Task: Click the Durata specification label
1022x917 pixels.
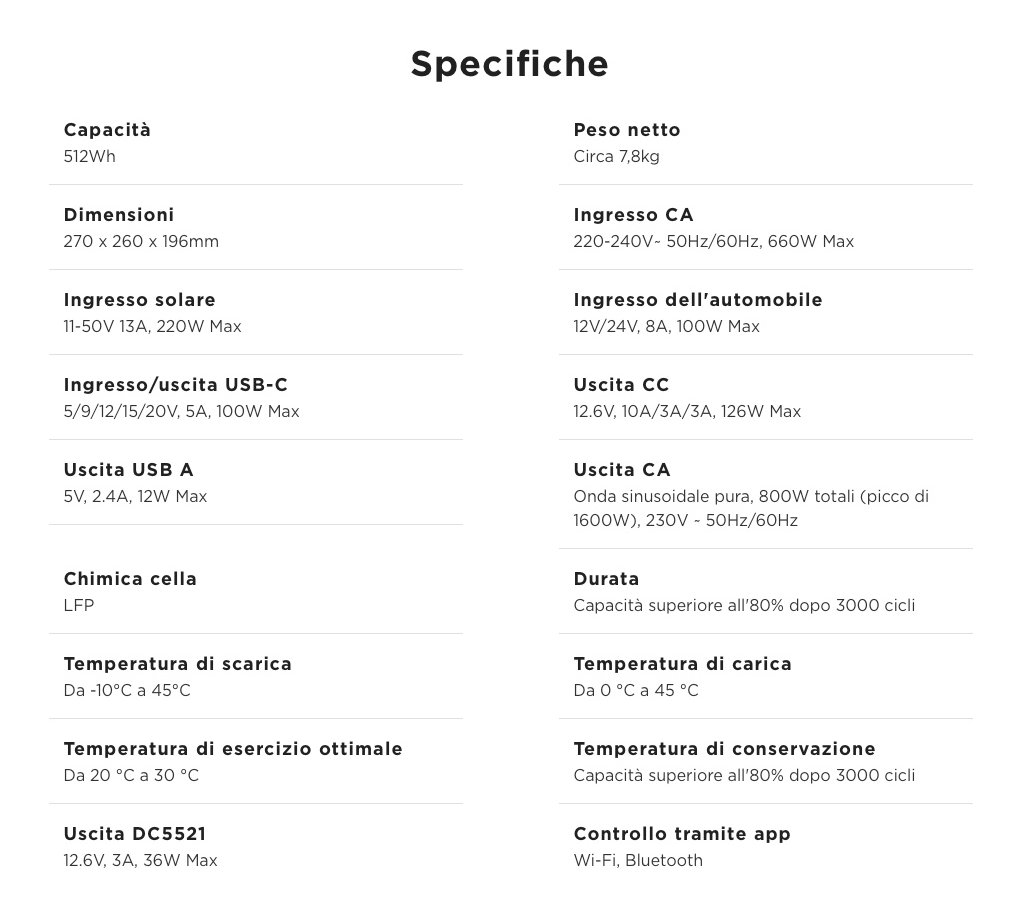Action: point(606,579)
